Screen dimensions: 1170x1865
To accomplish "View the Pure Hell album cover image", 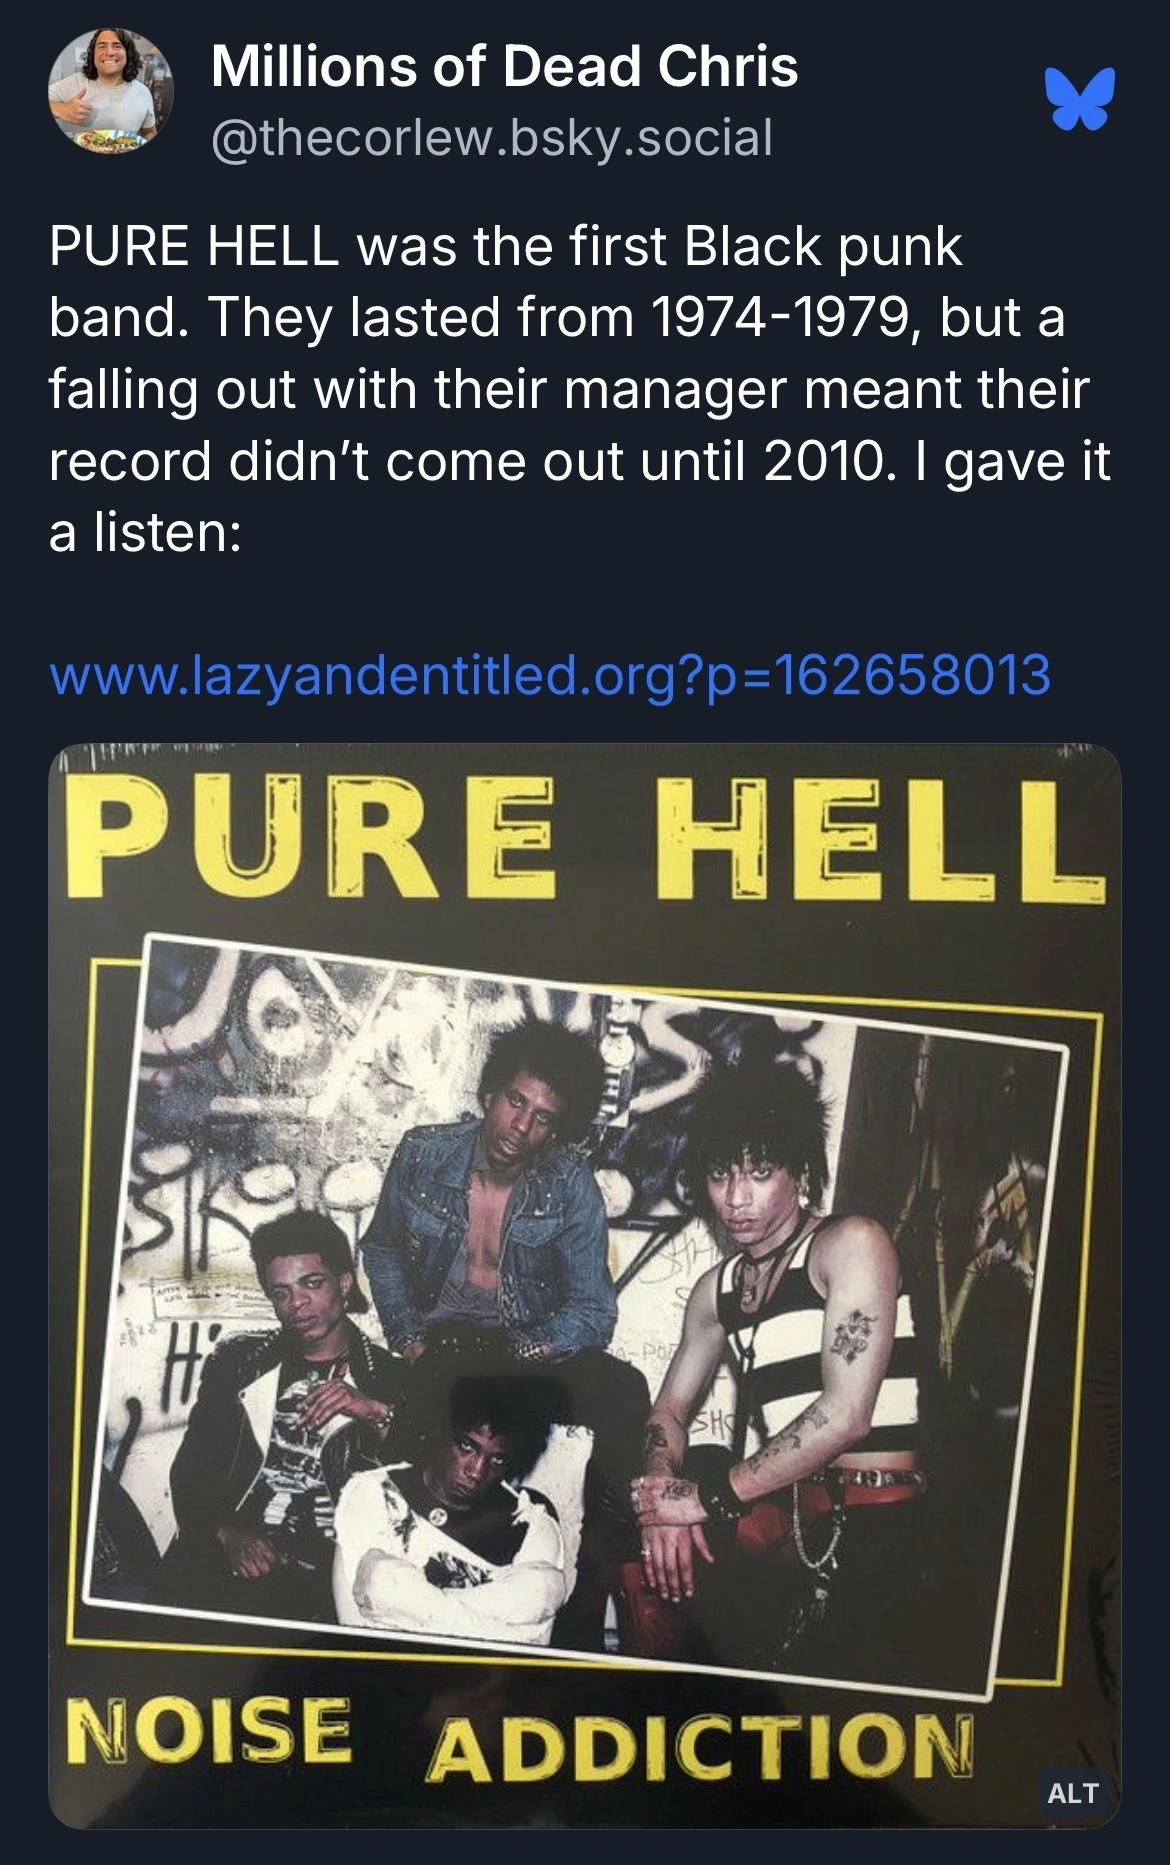I will point(585,1287).
